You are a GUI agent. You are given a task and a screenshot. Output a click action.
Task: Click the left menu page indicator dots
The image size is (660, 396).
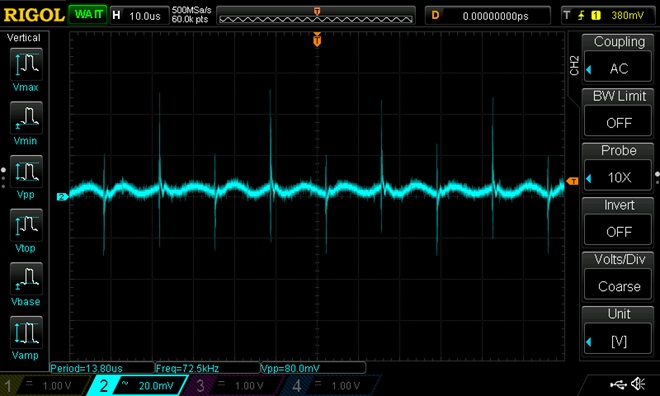pos(3,178)
